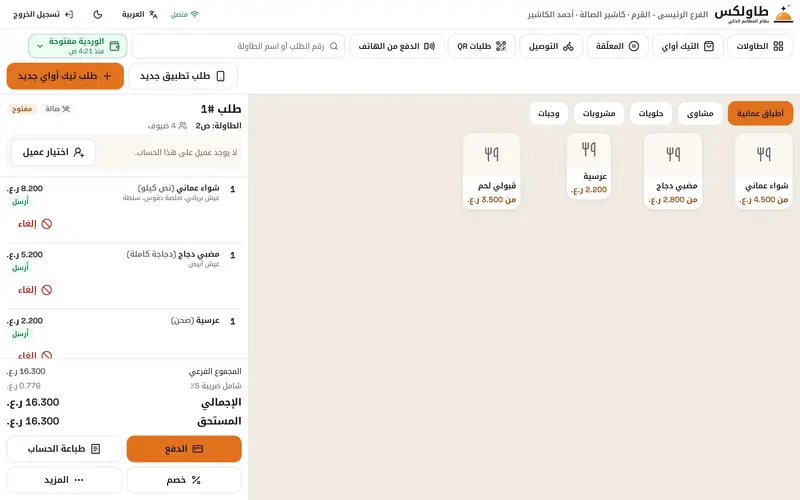Open the خصم discount button
Screen dimensions: 800x500
click(x=184, y=480)
